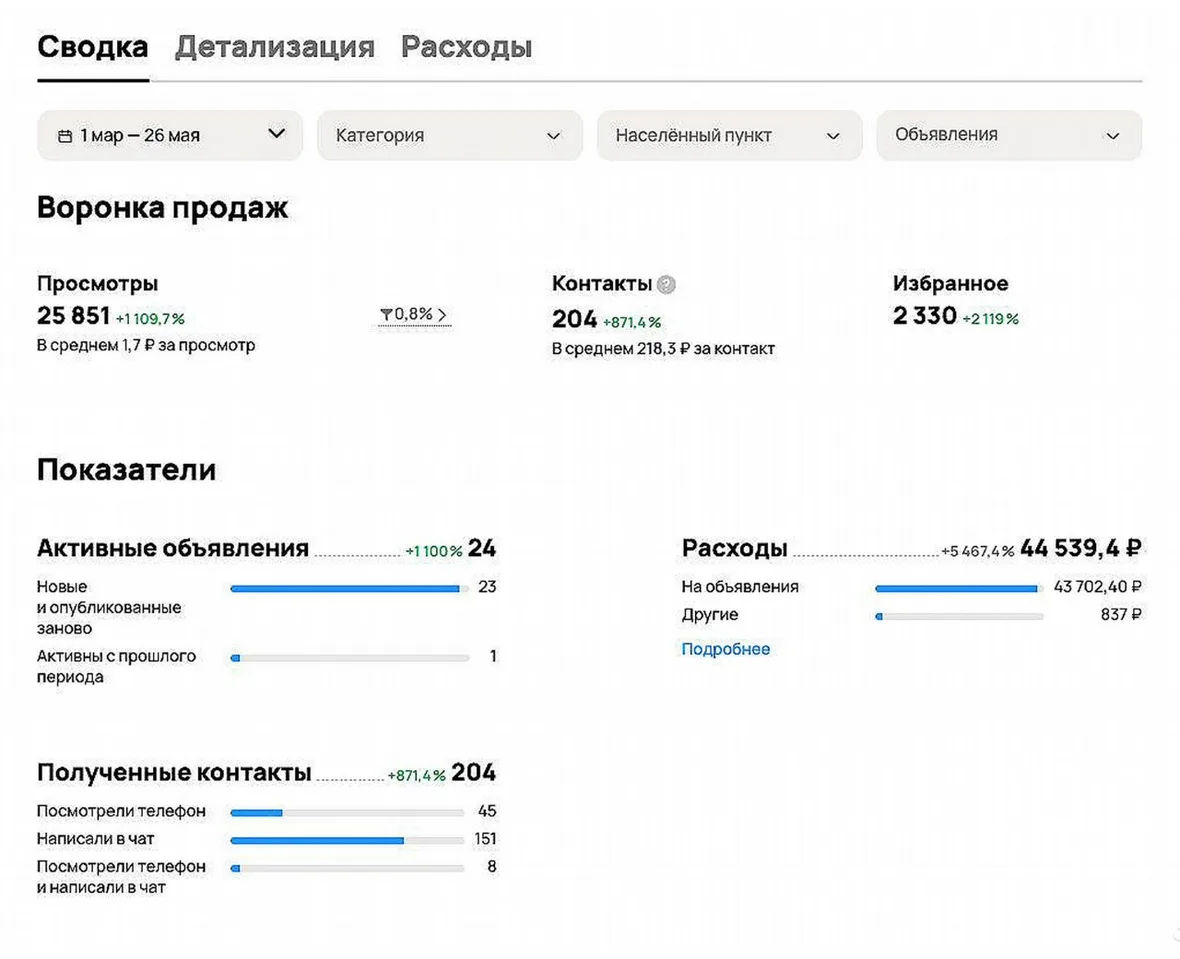Screen dimensions: 1180x959
Task: Click the Новые и опубликованные заново progress bar
Action: click(x=350, y=589)
